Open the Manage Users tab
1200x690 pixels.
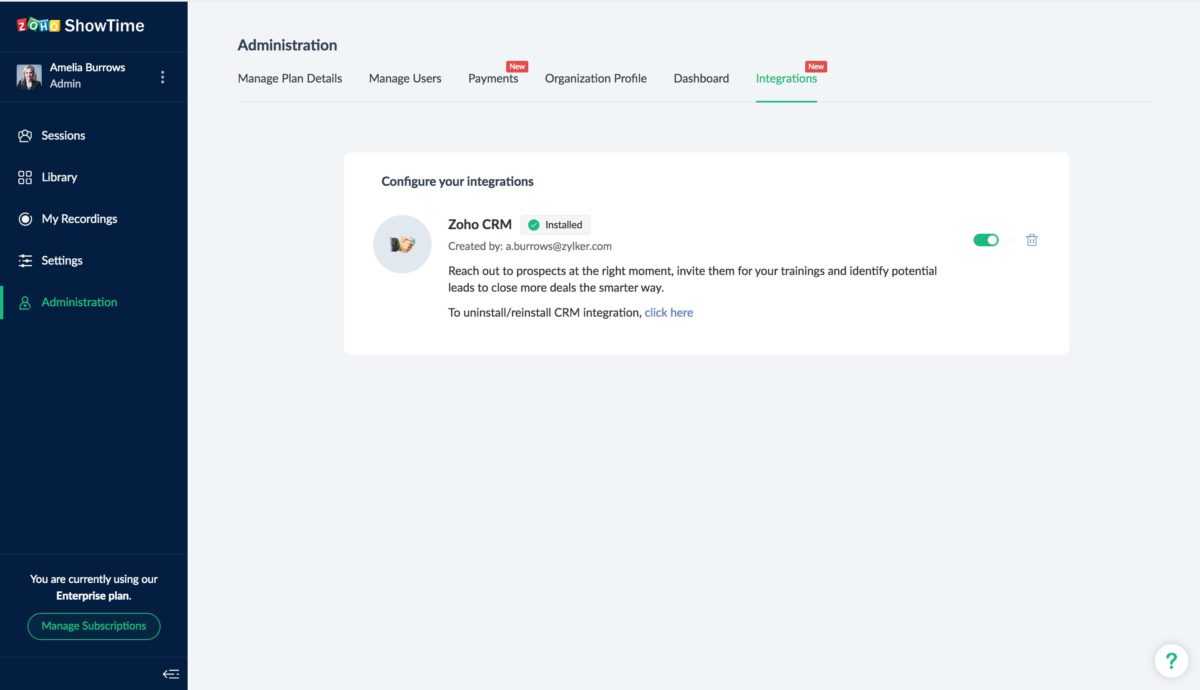(405, 79)
